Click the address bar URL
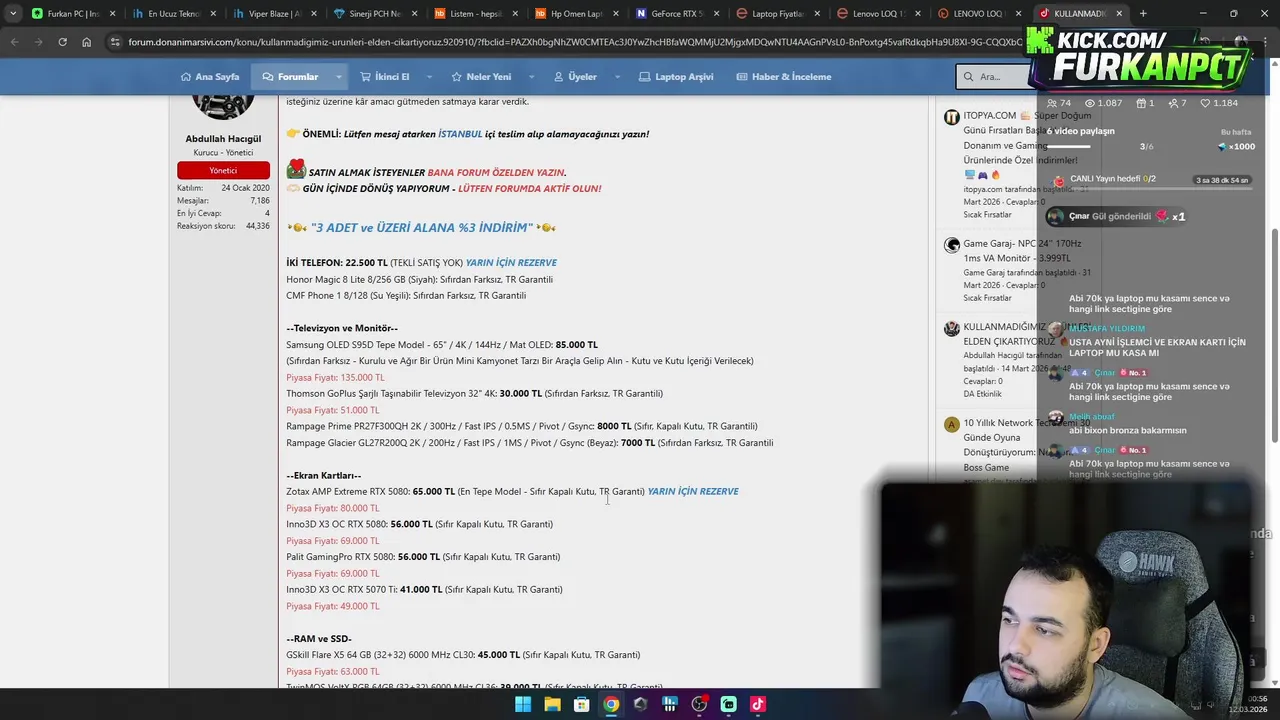The height and width of the screenshot is (720, 1280). point(575,42)
